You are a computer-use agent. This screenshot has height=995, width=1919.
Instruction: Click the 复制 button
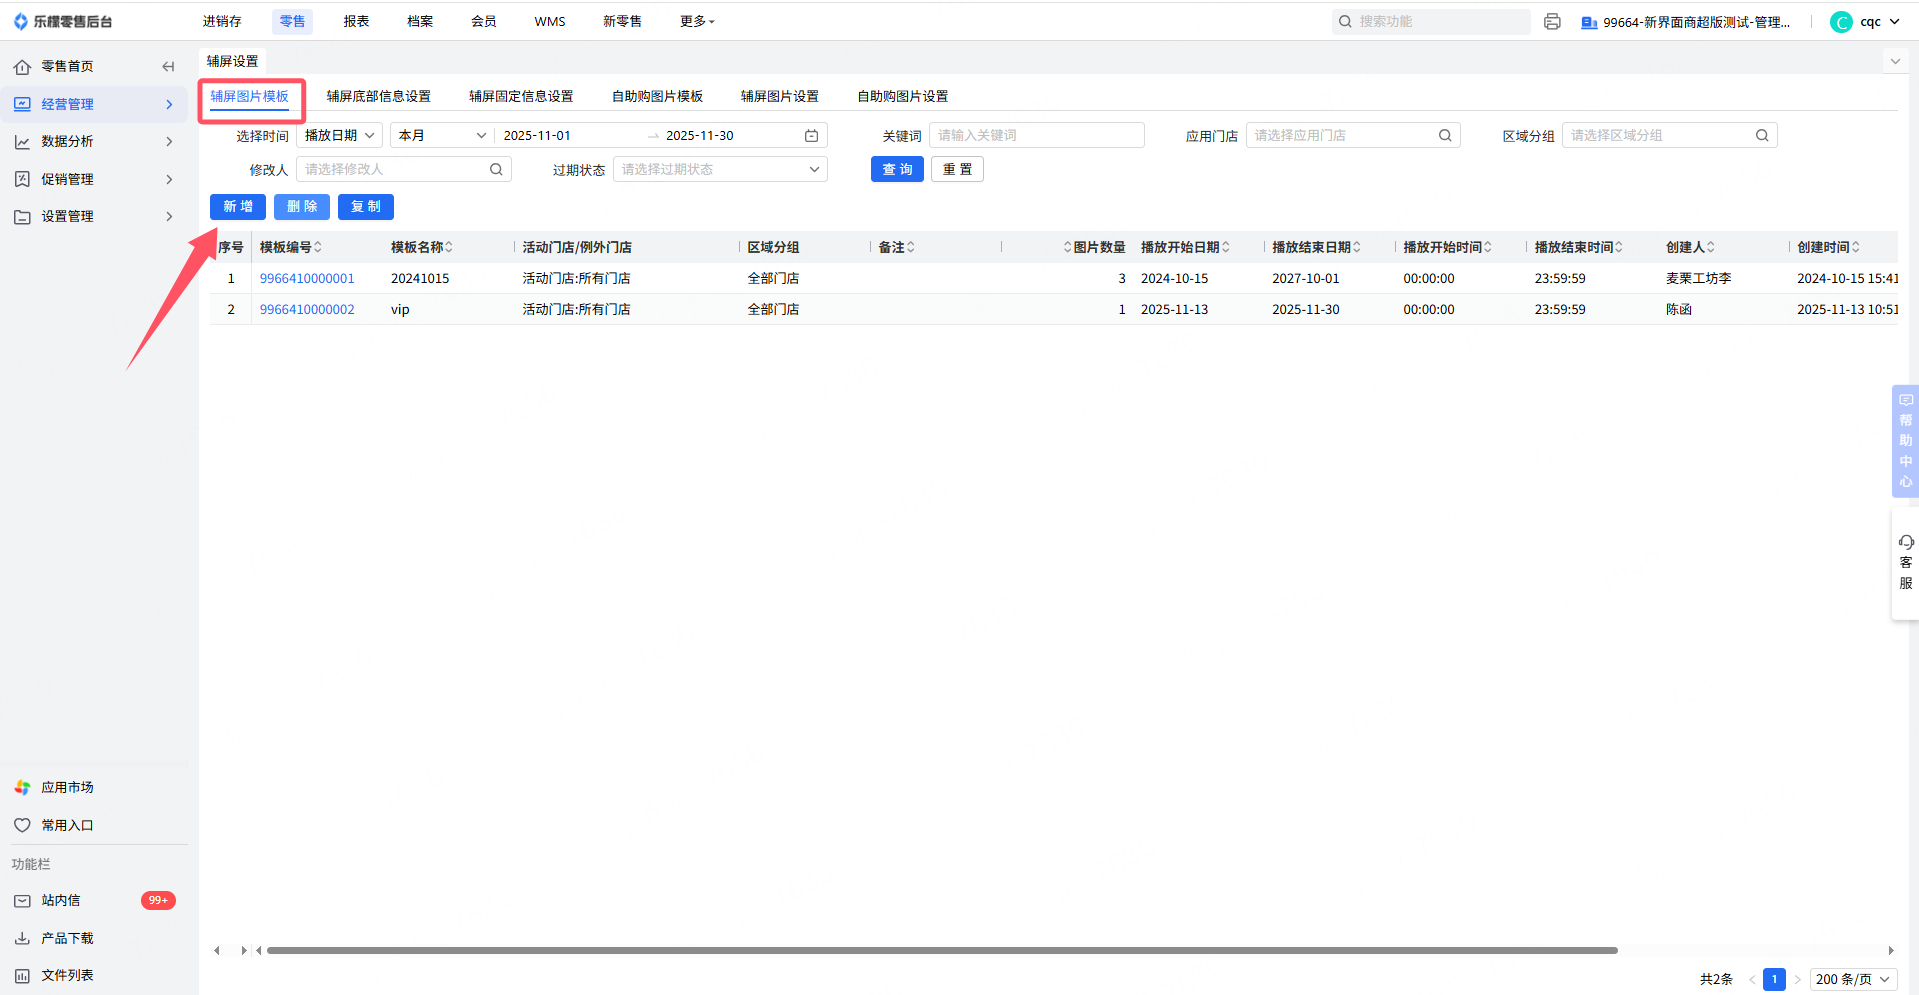pyautogui.click(x=366, y=207)
